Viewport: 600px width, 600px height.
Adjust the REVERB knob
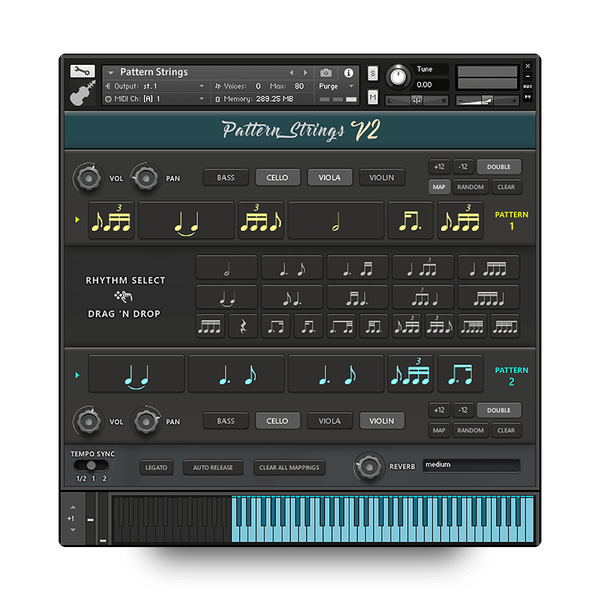[x=369, y=467]
